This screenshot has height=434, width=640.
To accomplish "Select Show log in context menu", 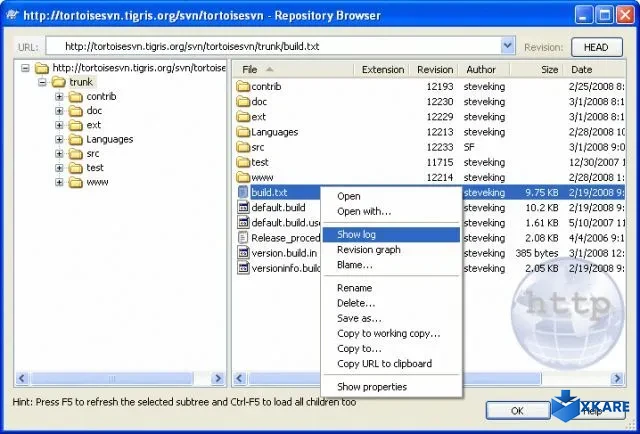I will (x=391, y=234).
